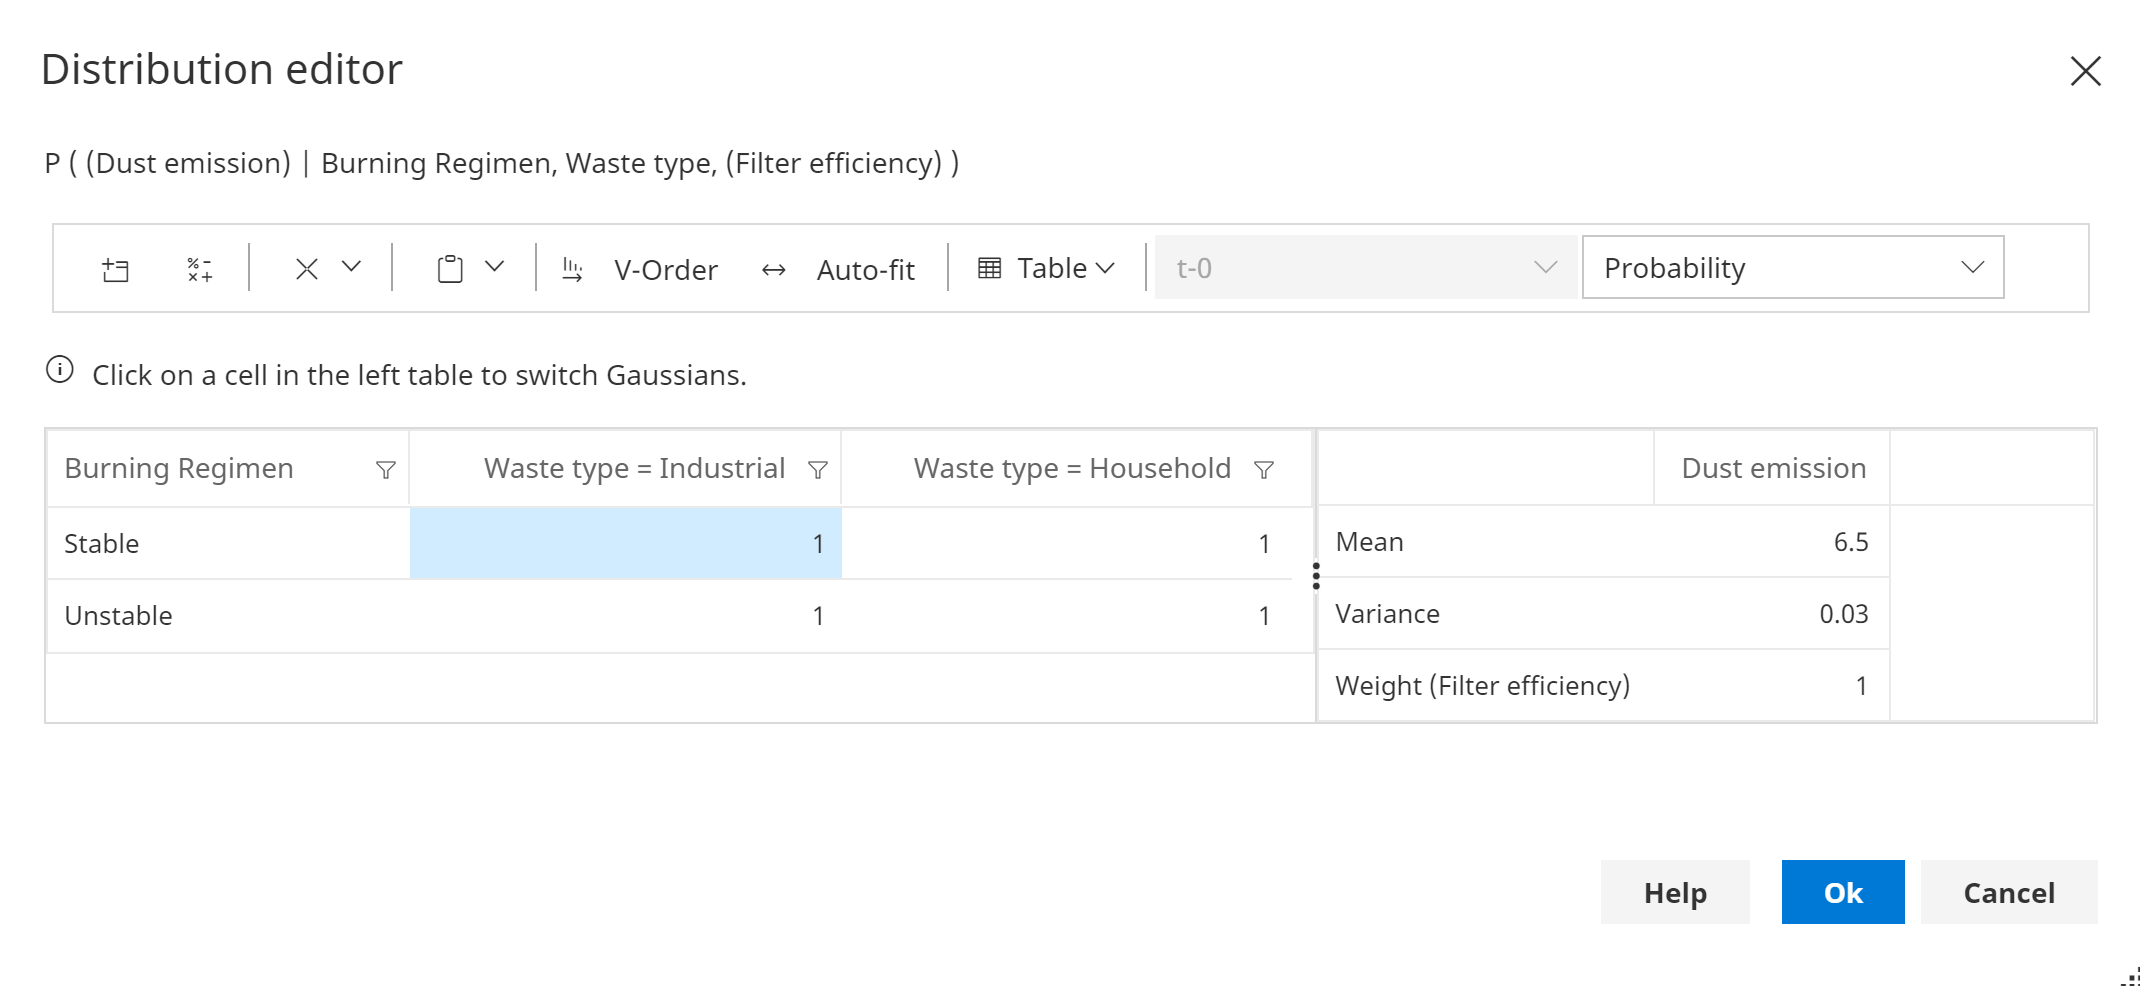Screen dimensions: 2140x986
Task: Click the math operations (% - × +) icon
Action: tap(199, 269)
